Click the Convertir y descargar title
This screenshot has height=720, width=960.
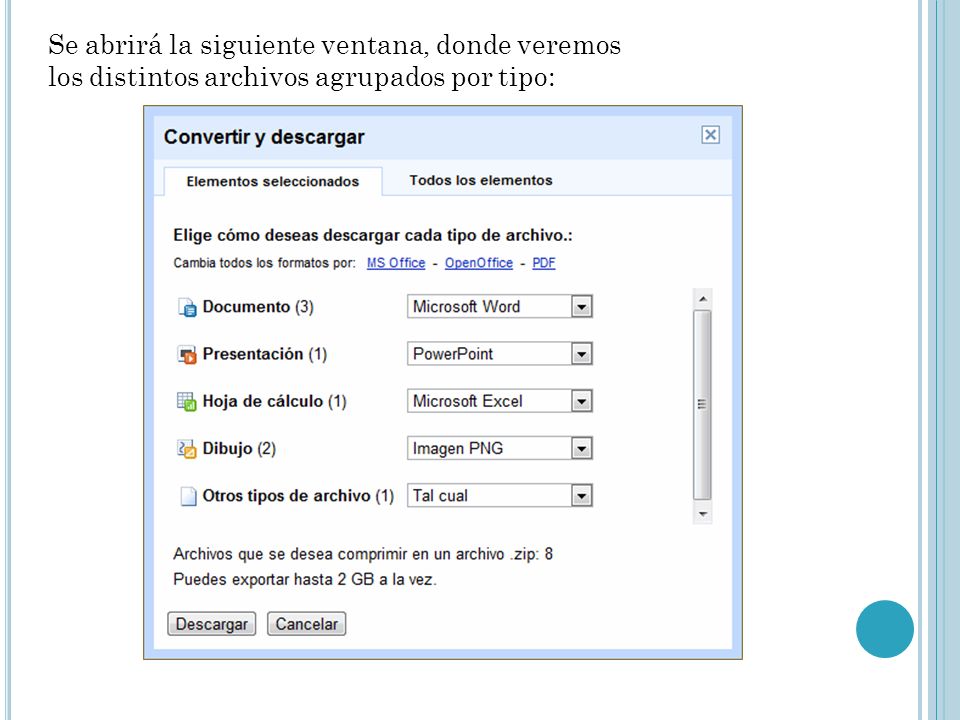tap(264, 137)
